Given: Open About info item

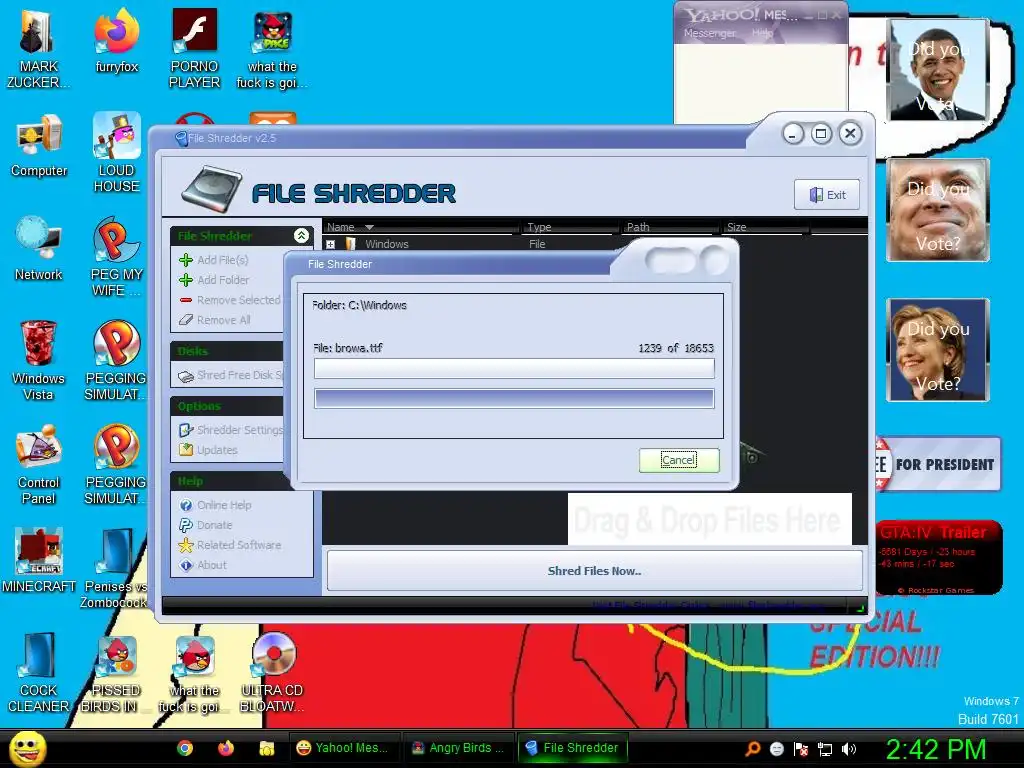Looking at the screenshot, I should (203, 565).
